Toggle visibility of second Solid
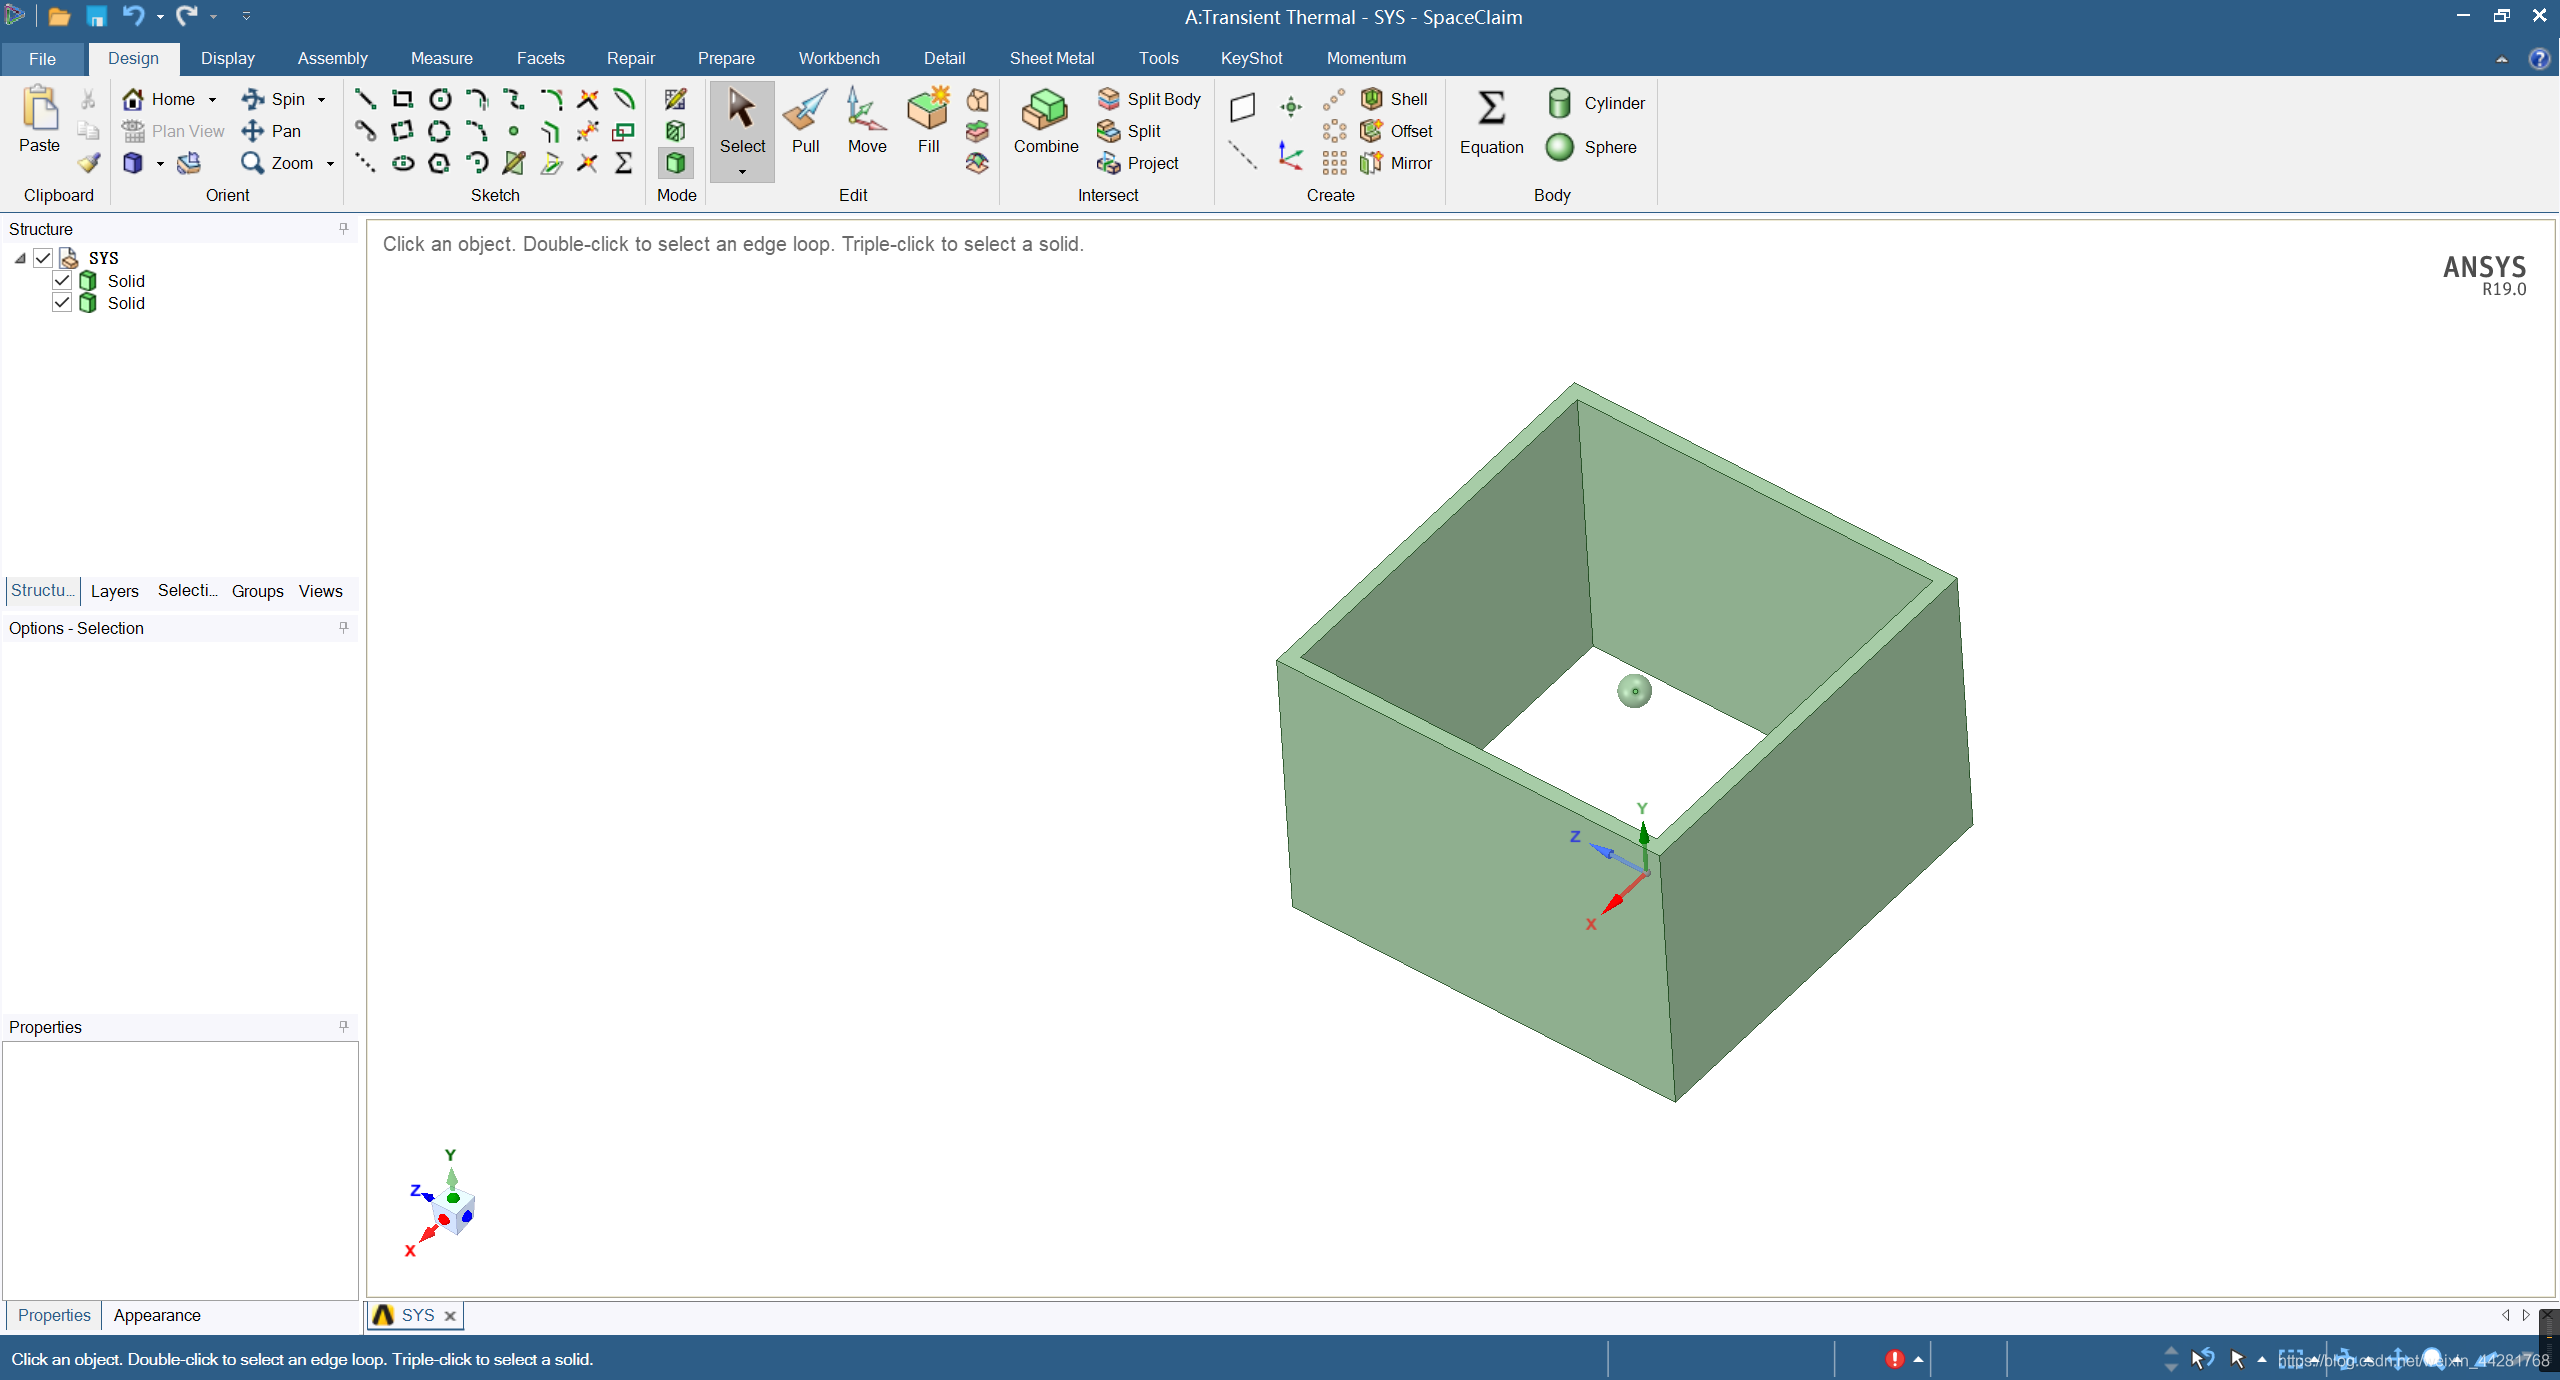The image size is (2560, 1380). click(x=62, y=303)
